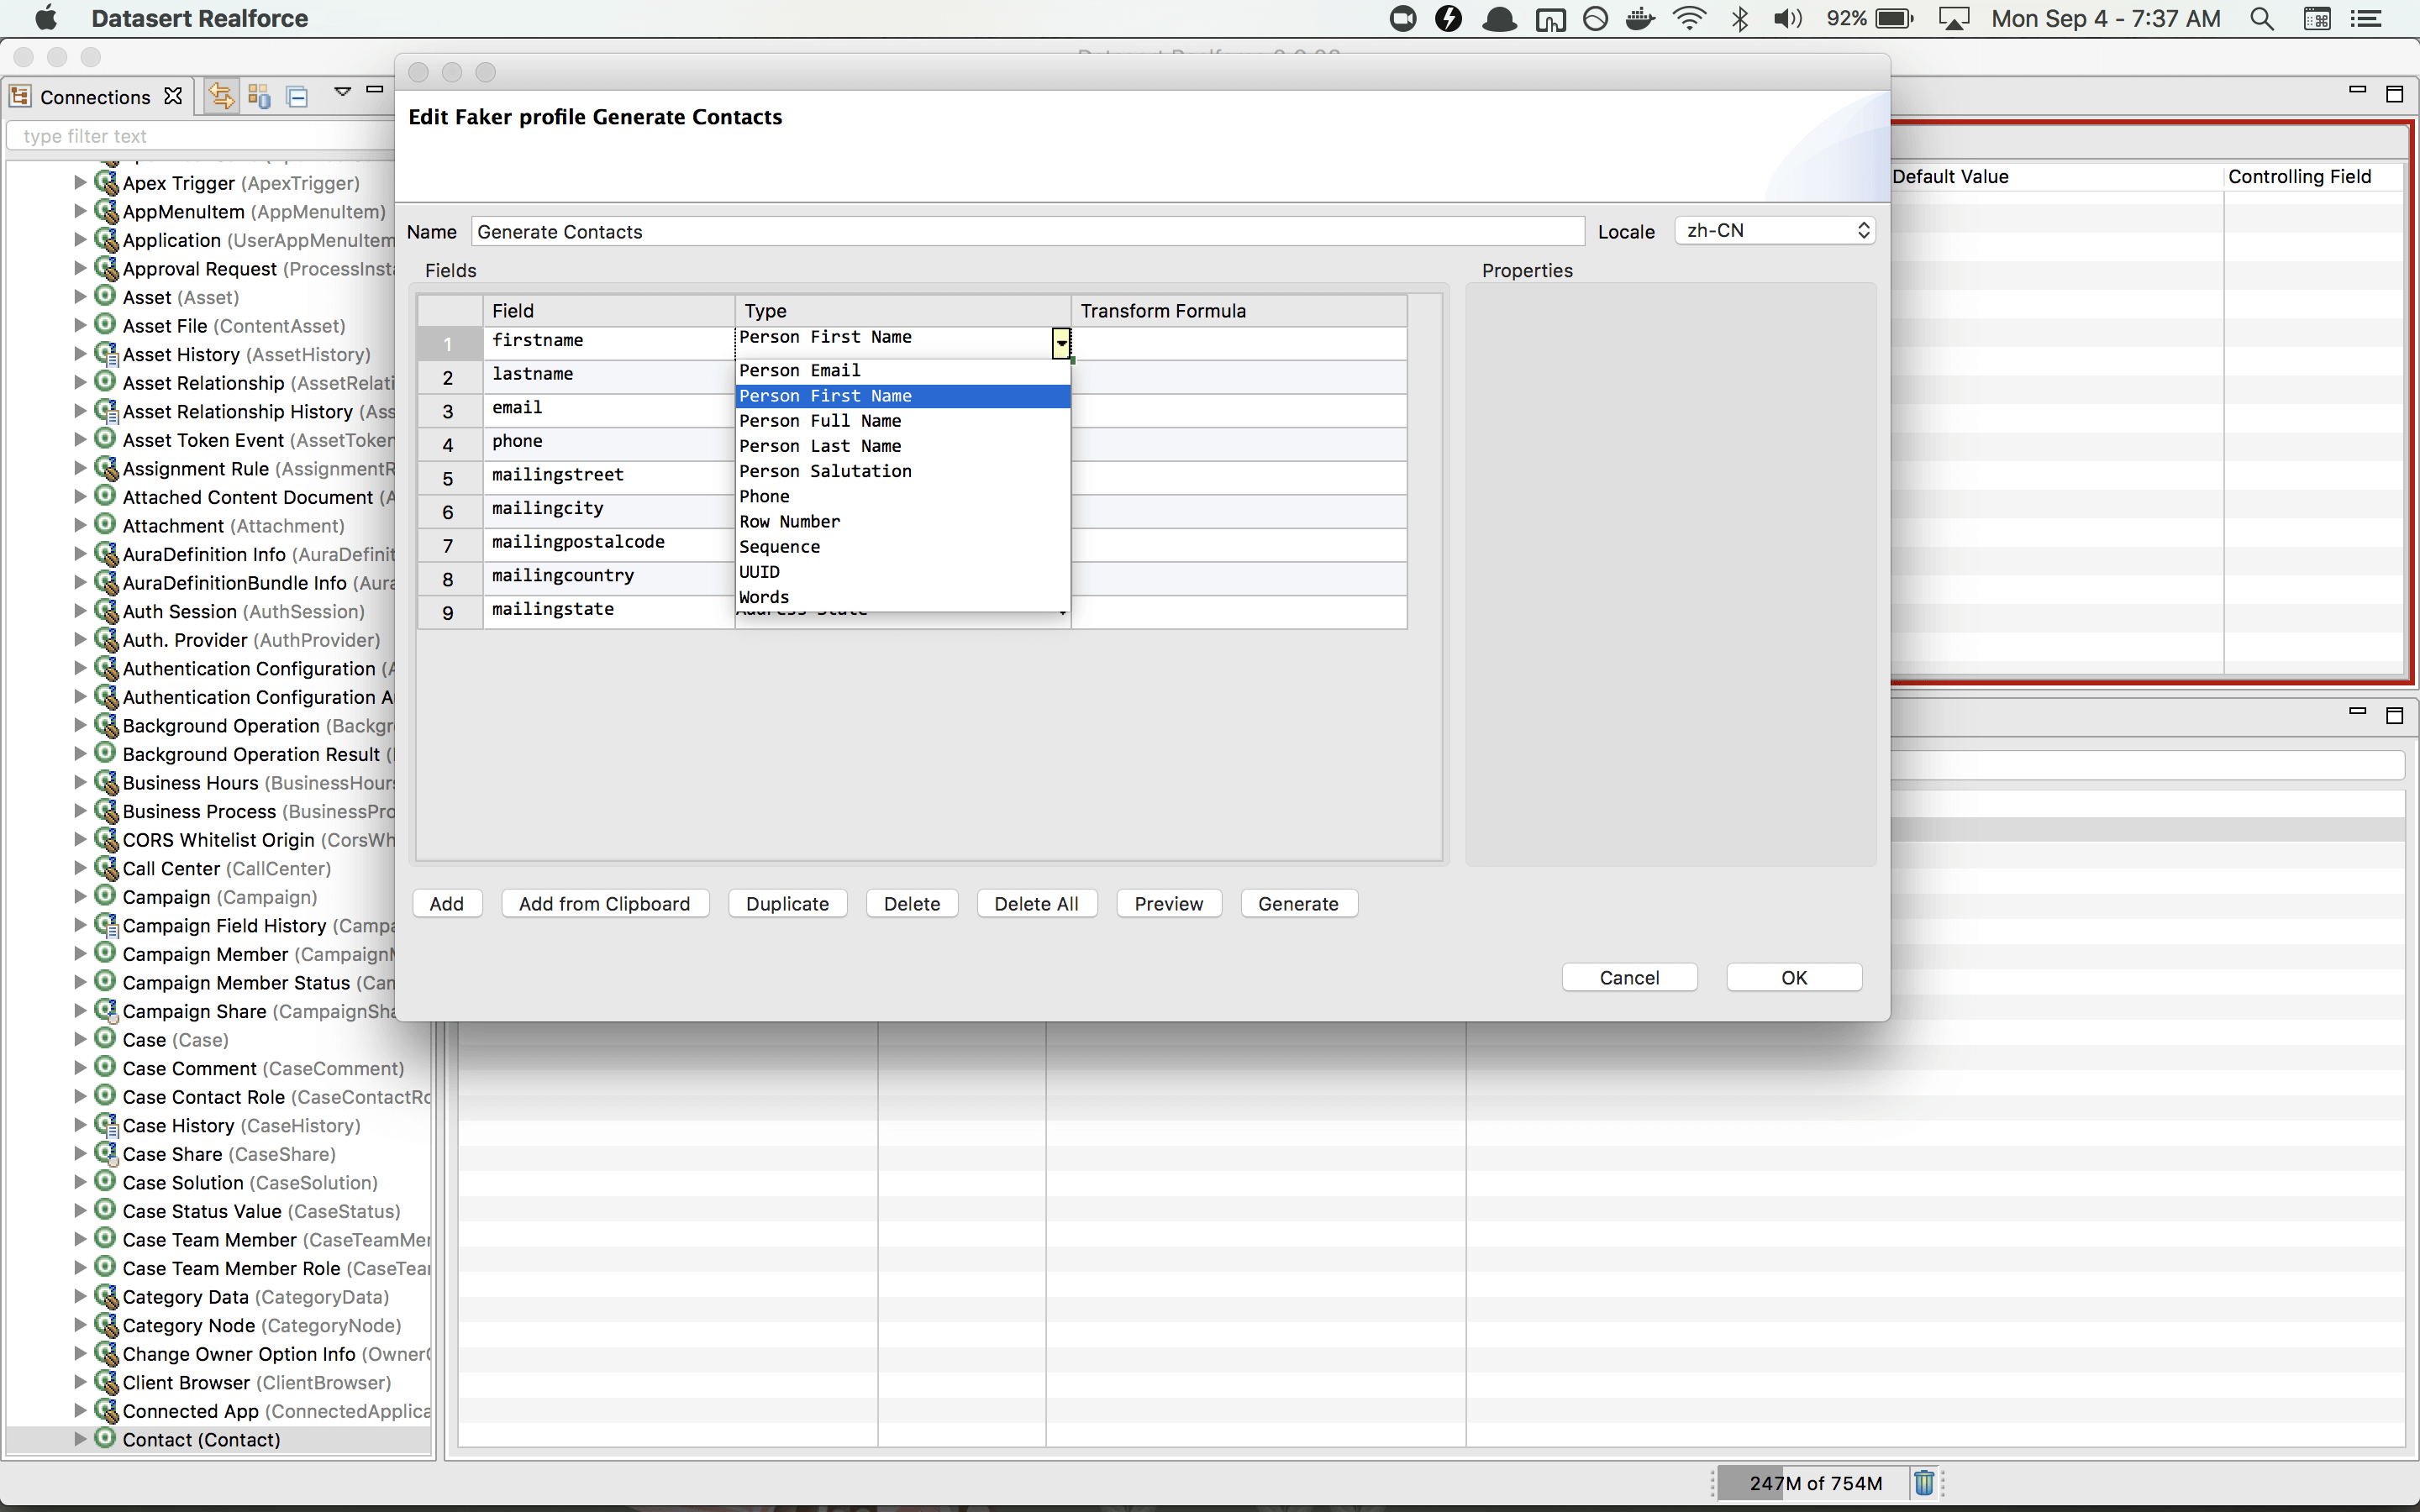Click Add from Clipboard button
The image size is (2420, 1512).
pyautogui.click(x=604, y=903)
